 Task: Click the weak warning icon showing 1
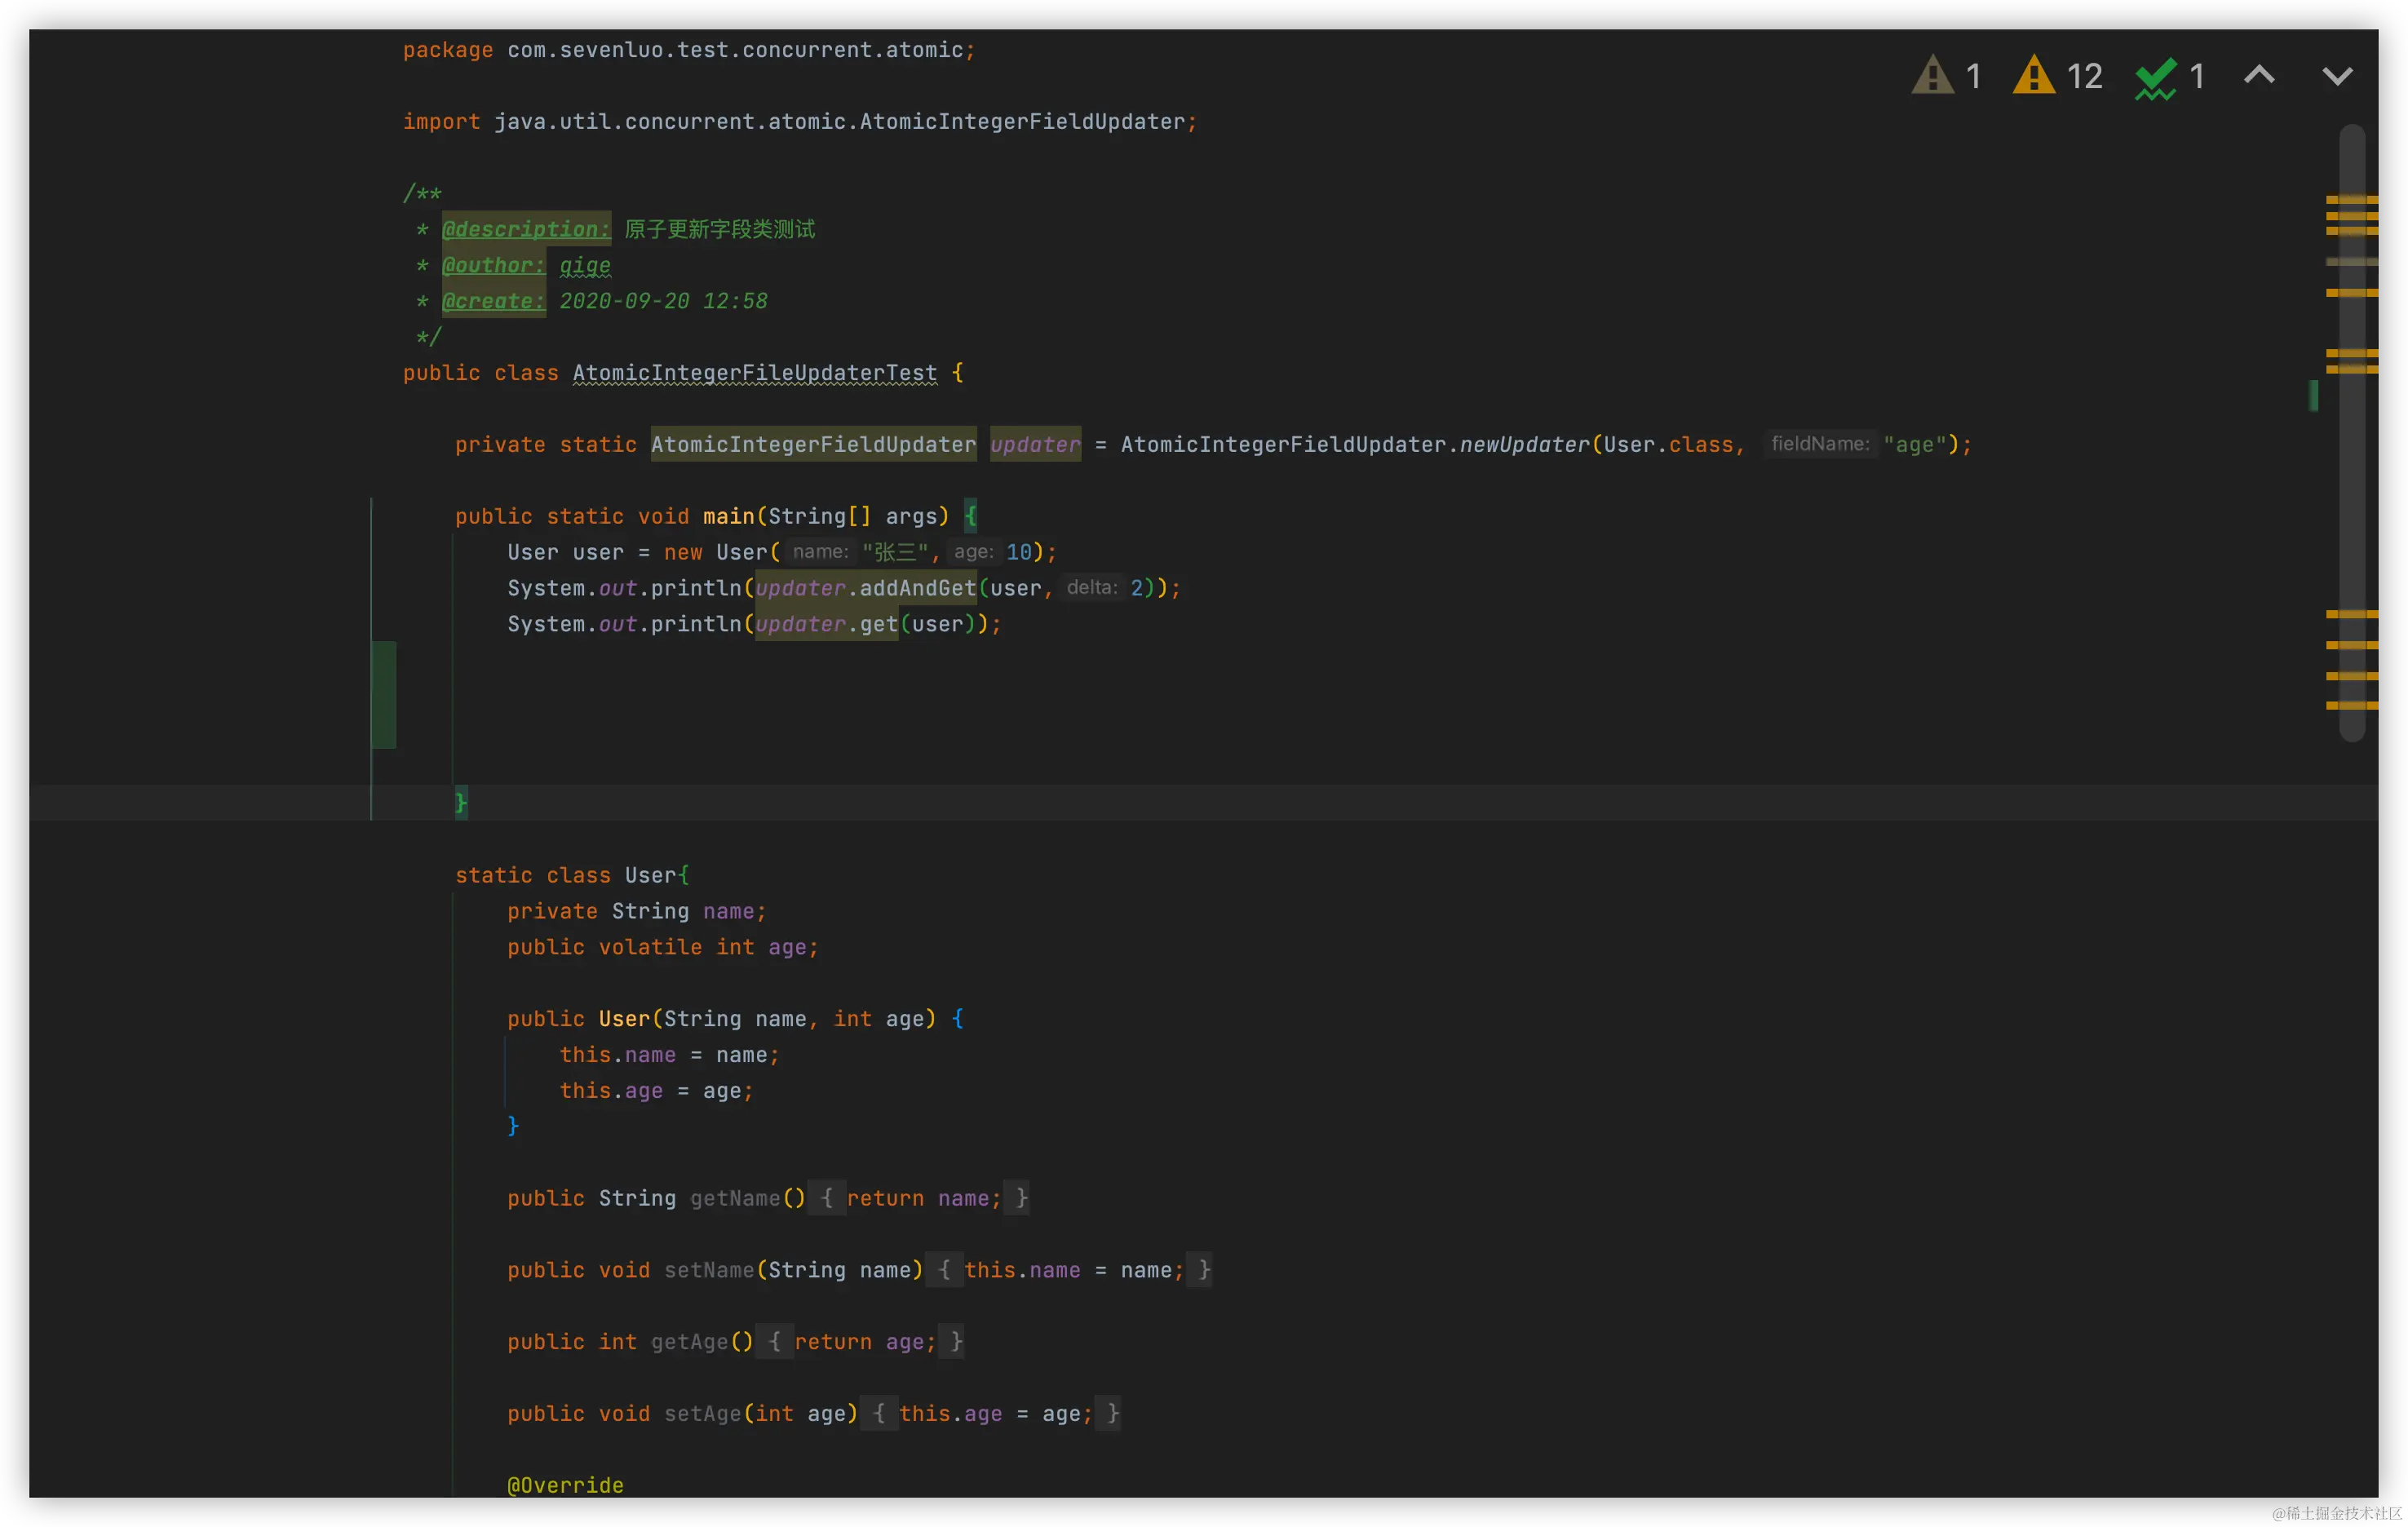pyautogui.click(x=1932, y=76)
